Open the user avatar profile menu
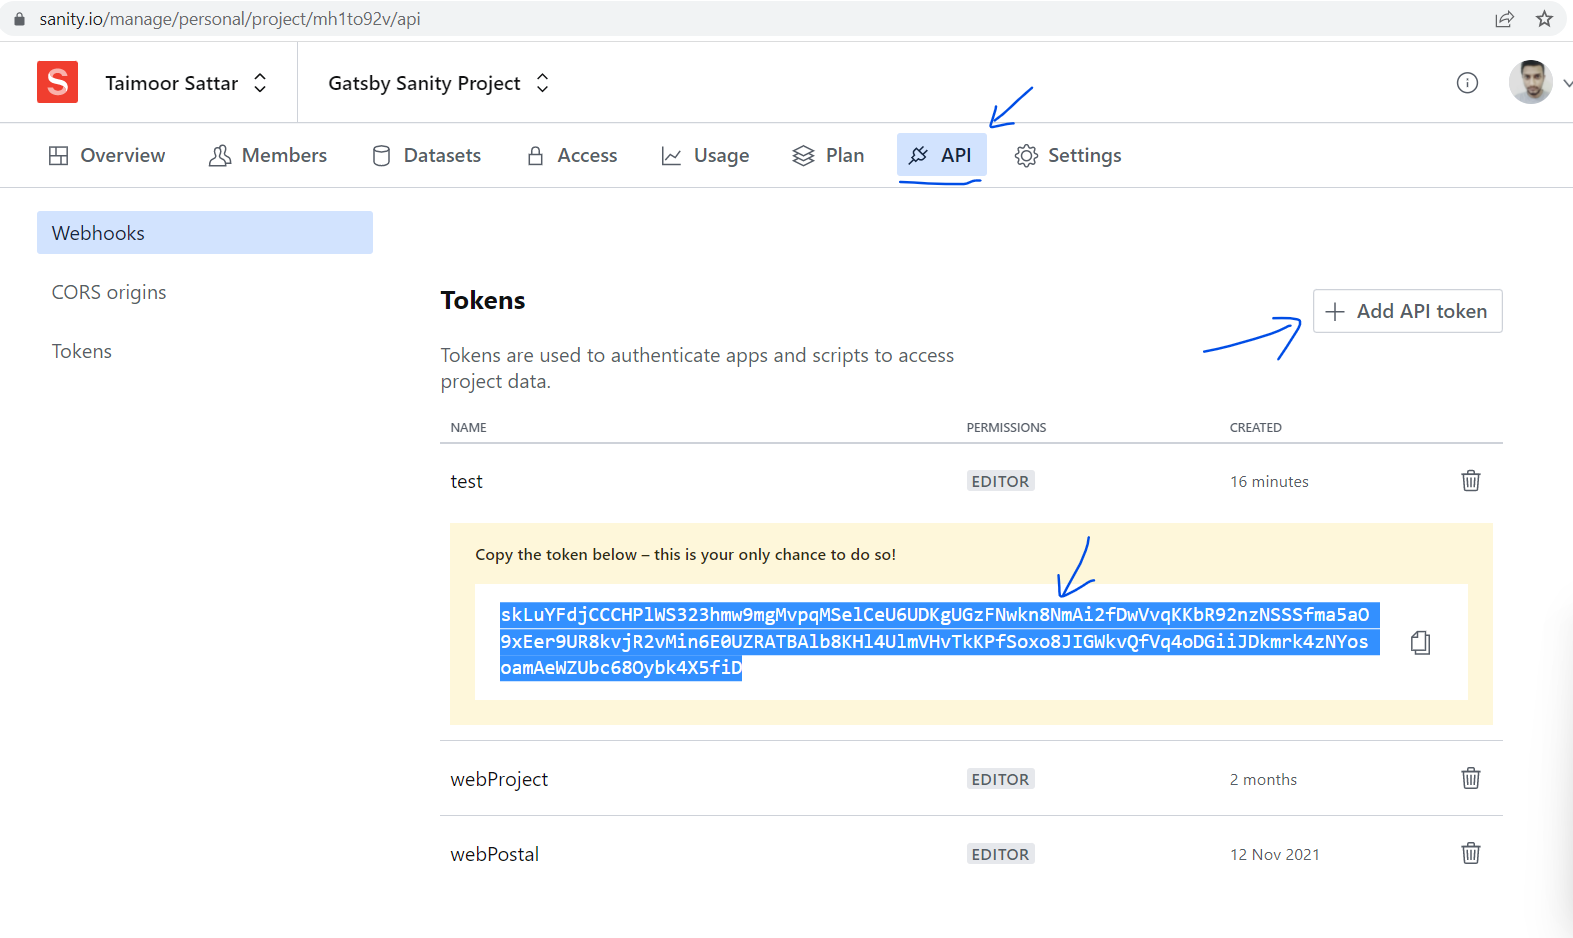The width and height of the screenshot is (1573, 938). point(1530,82)
